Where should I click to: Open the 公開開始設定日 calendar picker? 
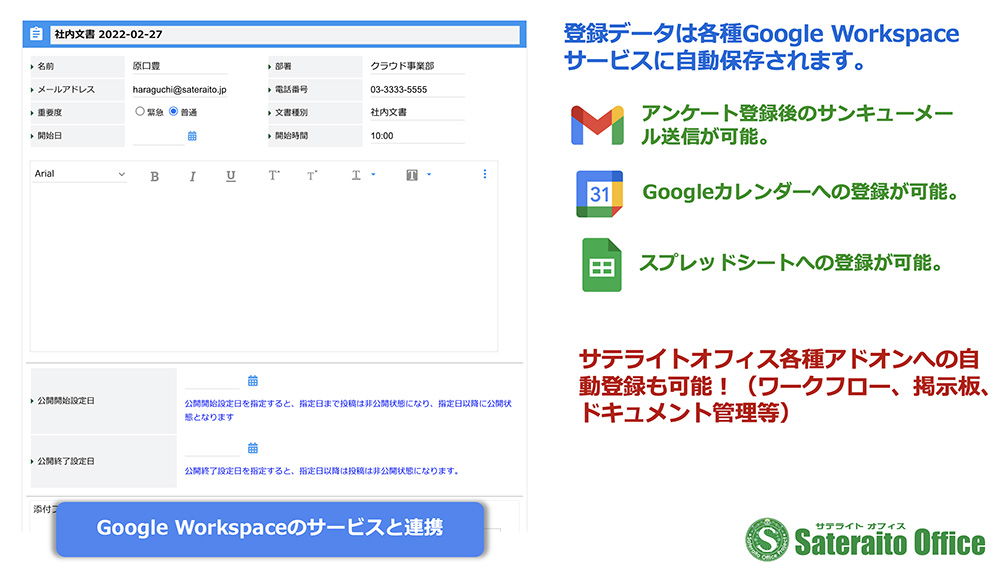click(253, 381)
